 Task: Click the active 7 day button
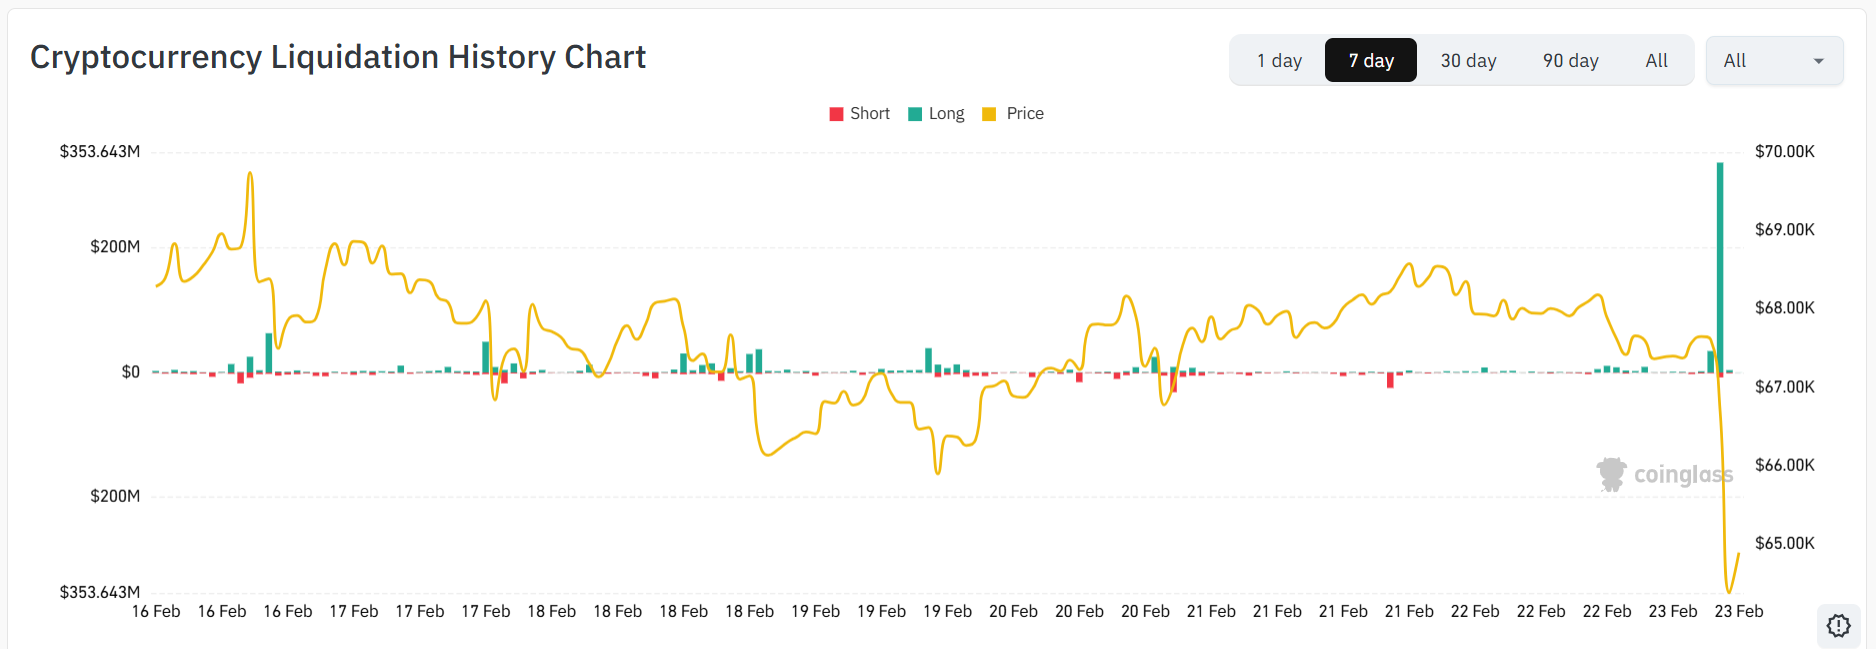(1371, 60)
